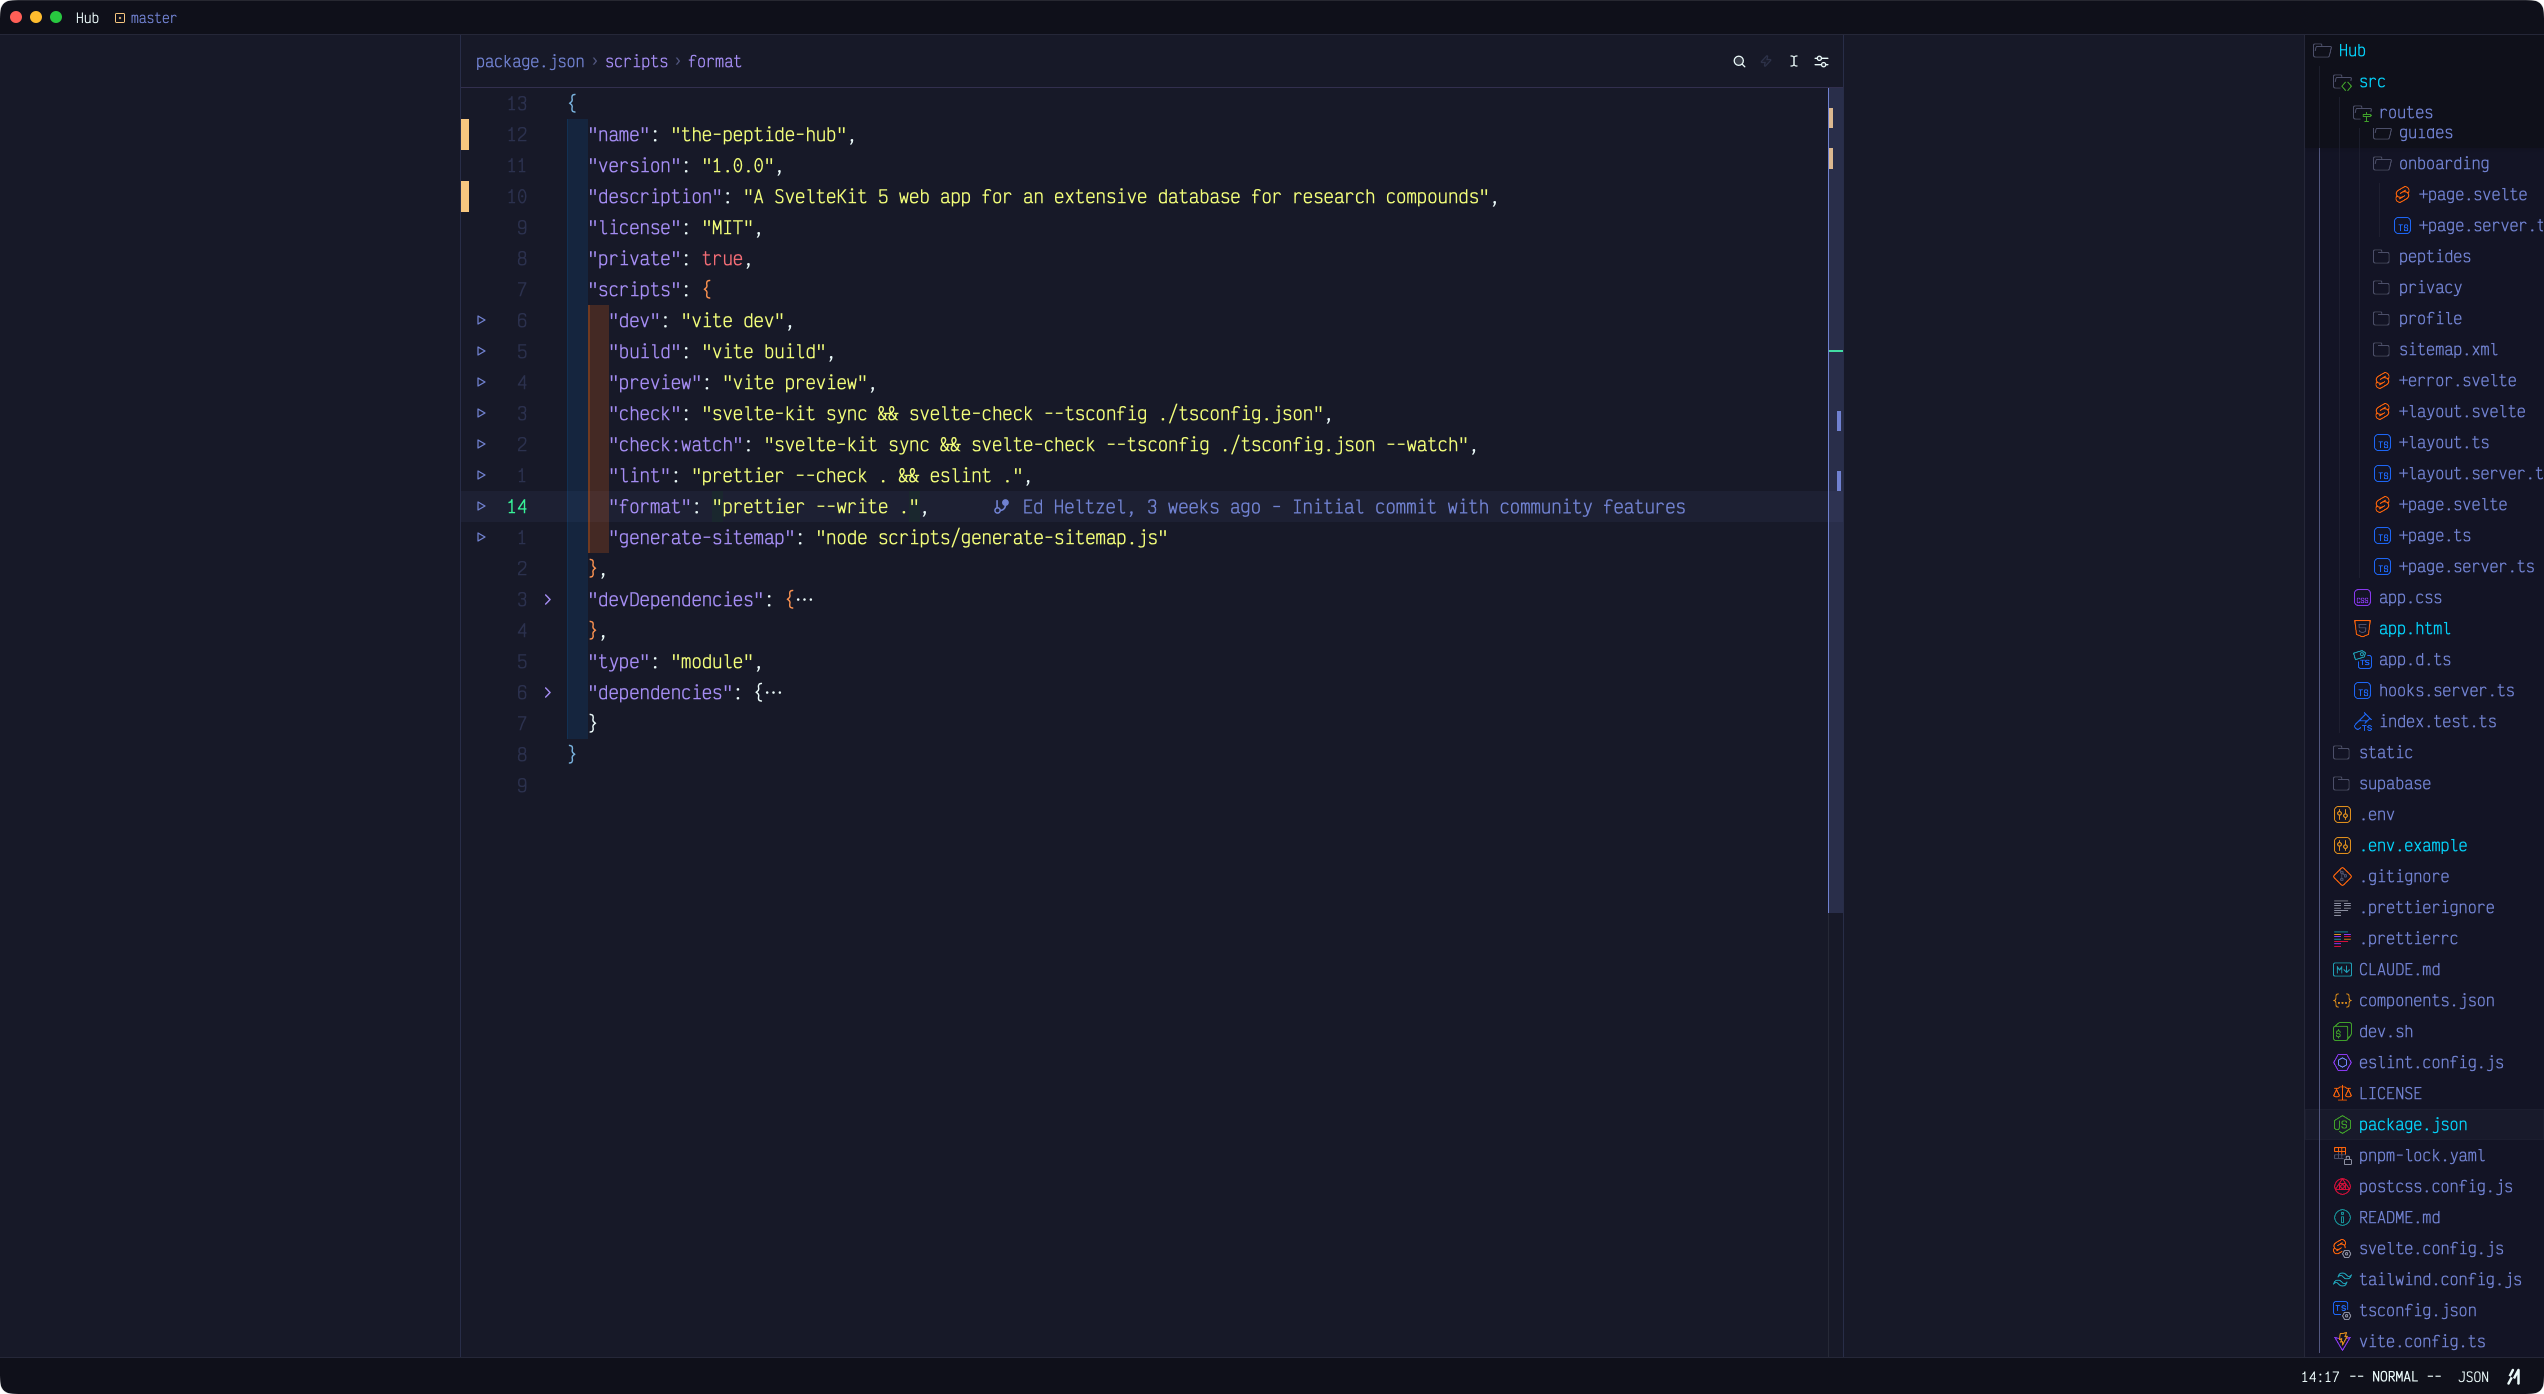Expand the static folder
Viewport: 2544px width, 1394px height.
click(x=2372, y=753)
